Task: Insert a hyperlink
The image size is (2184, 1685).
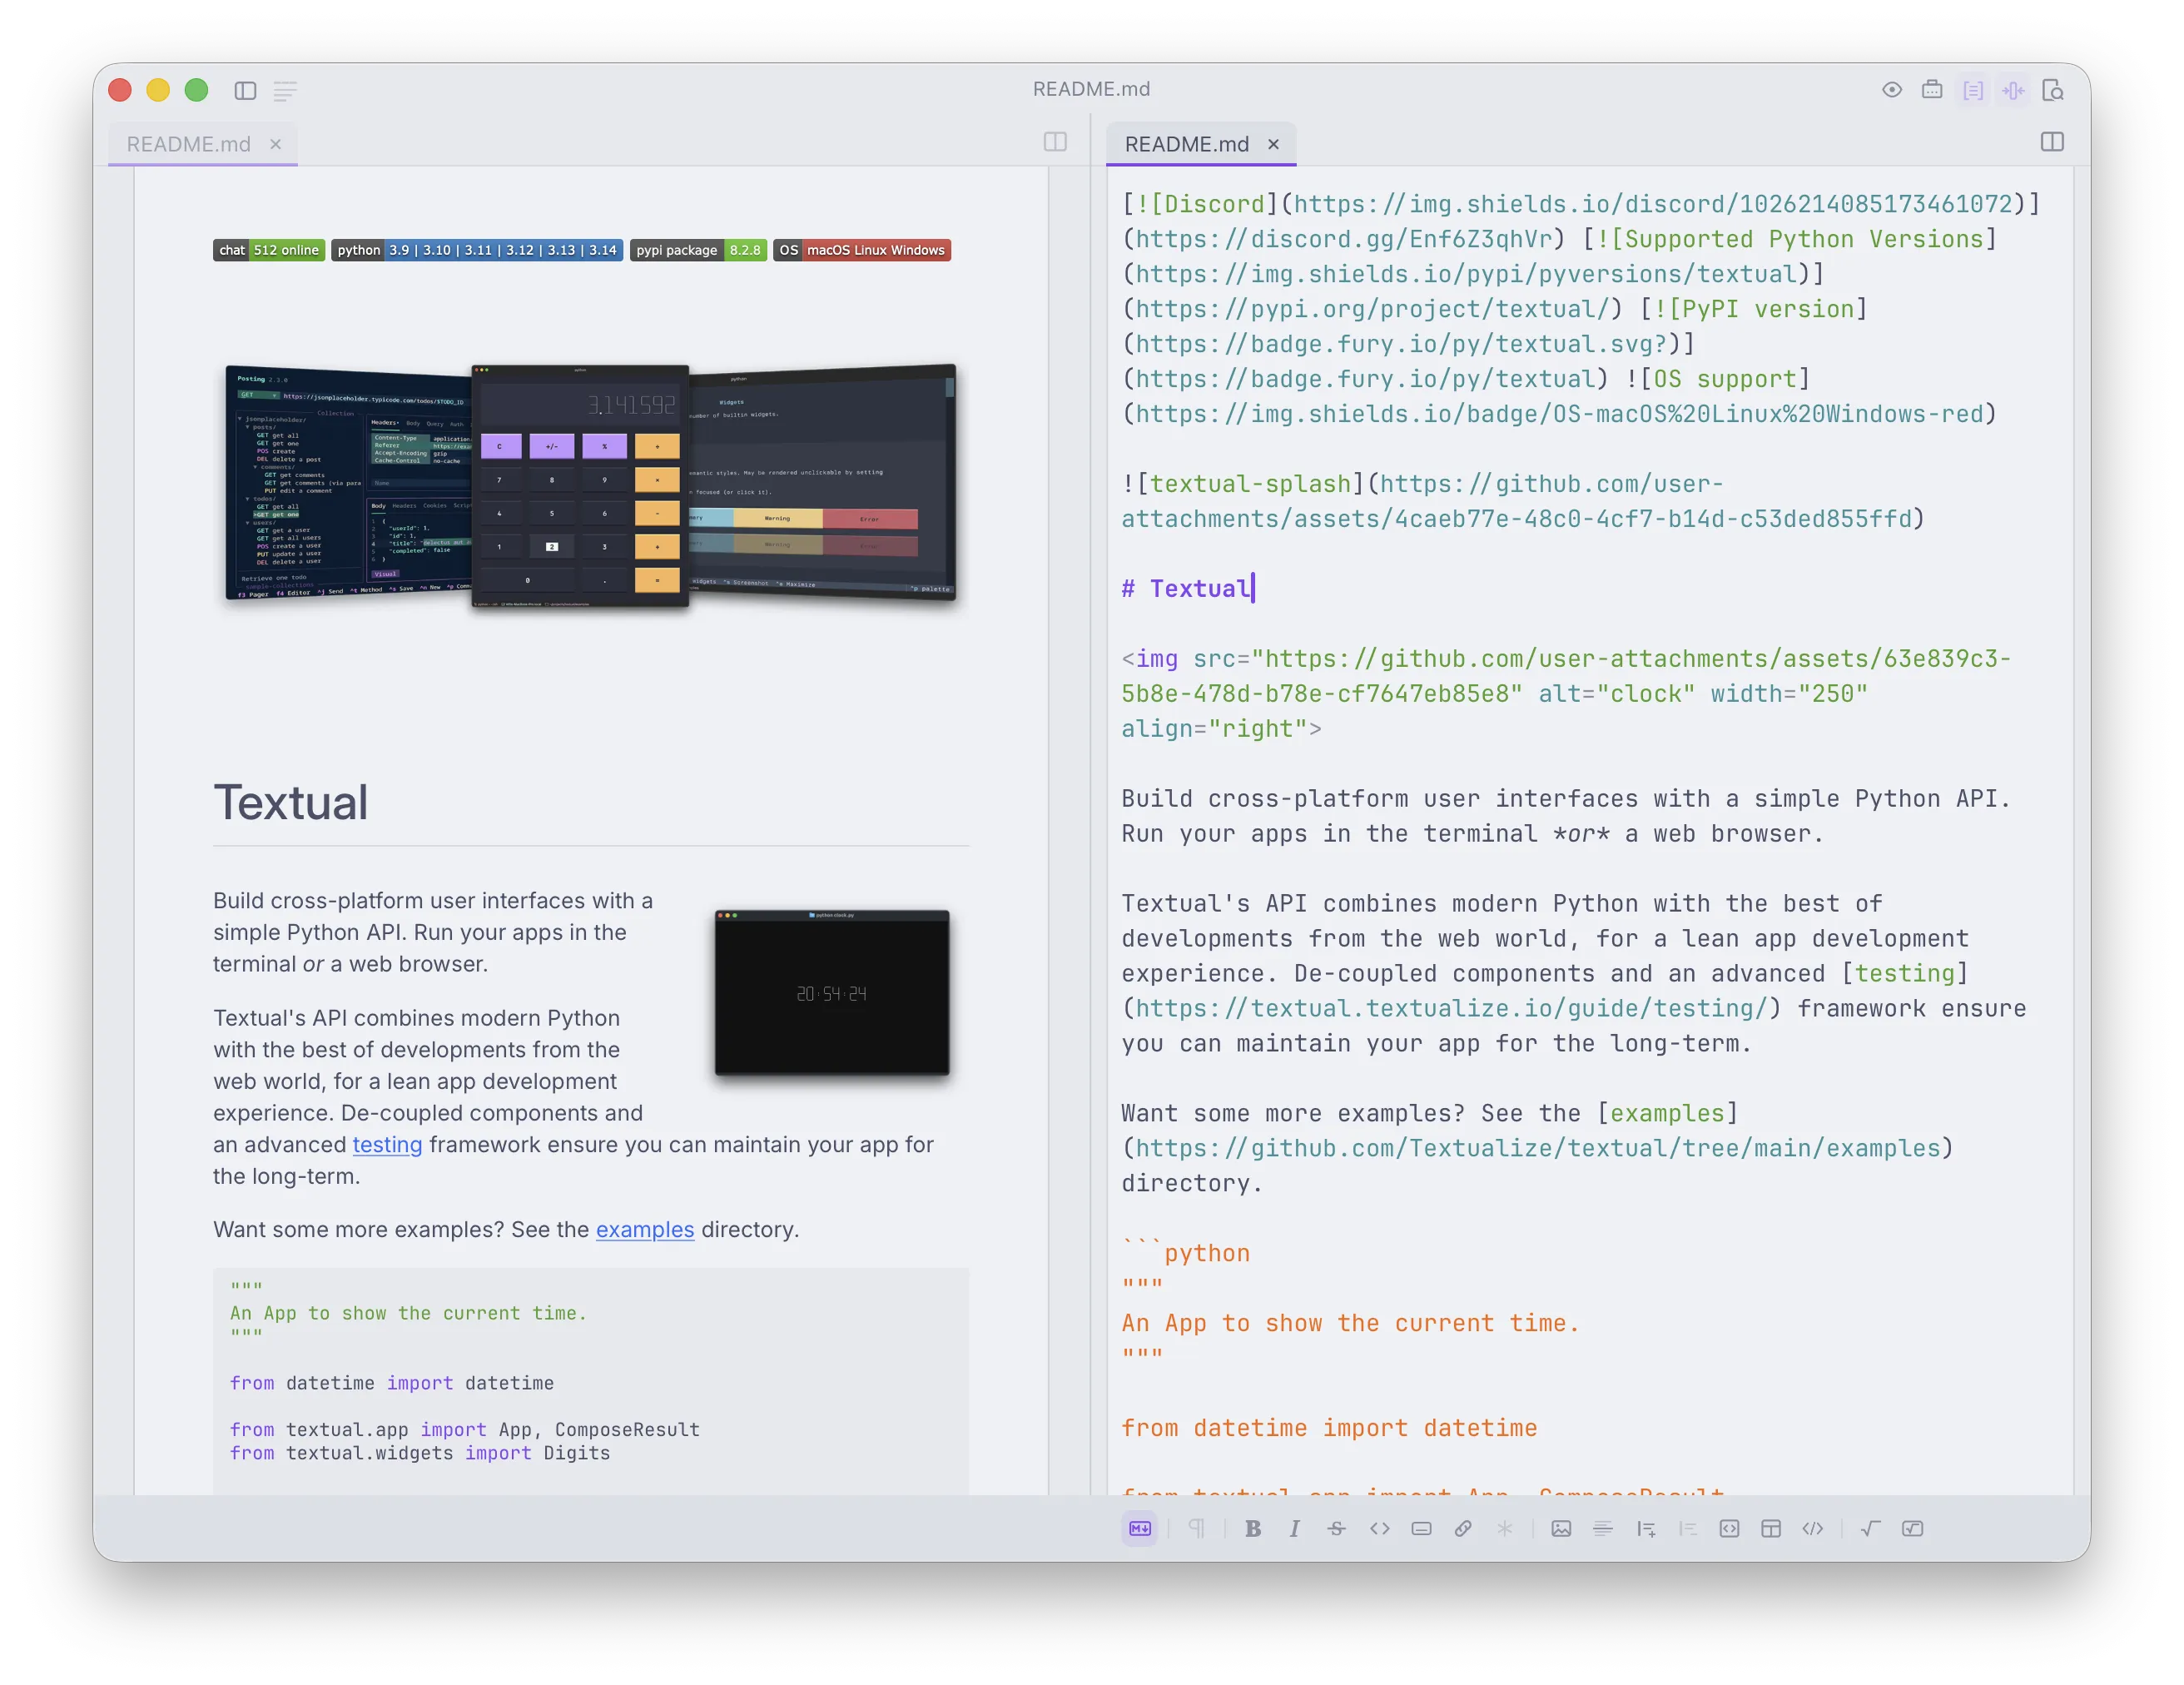Action: (x=1462, y=1528)
